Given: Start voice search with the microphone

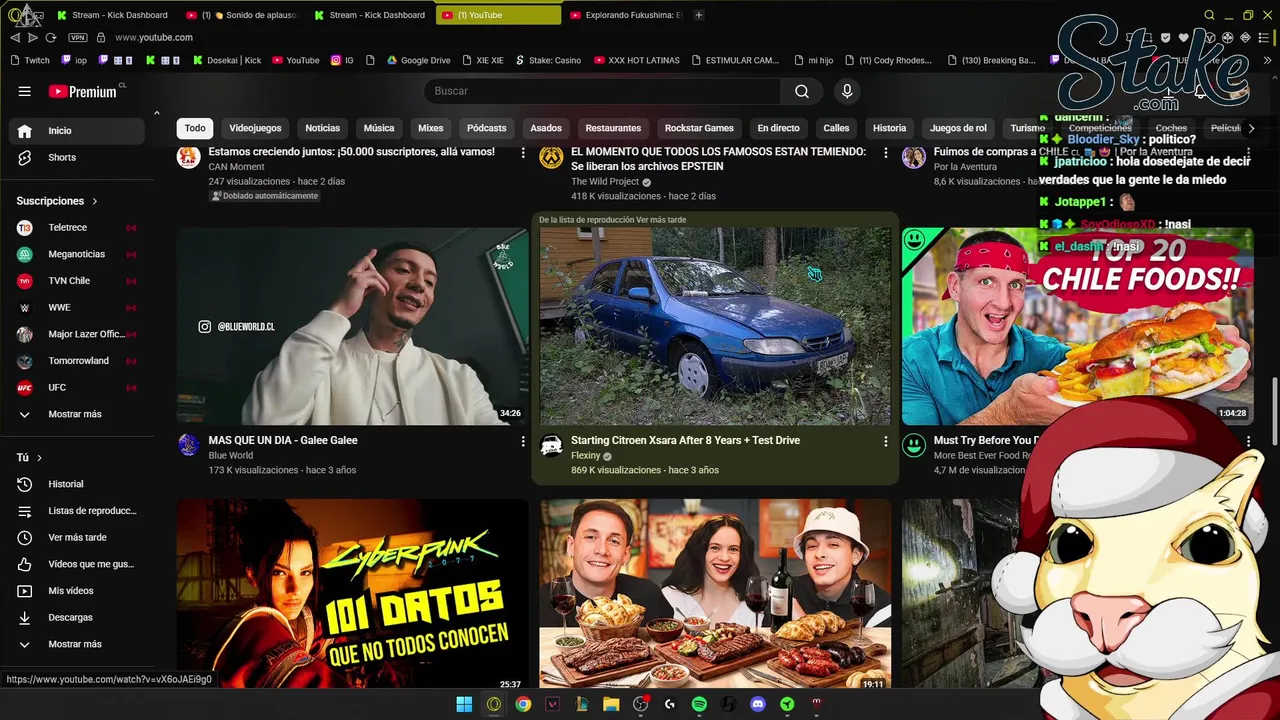Looking at the screenshot, I should [x=847, y=91].
